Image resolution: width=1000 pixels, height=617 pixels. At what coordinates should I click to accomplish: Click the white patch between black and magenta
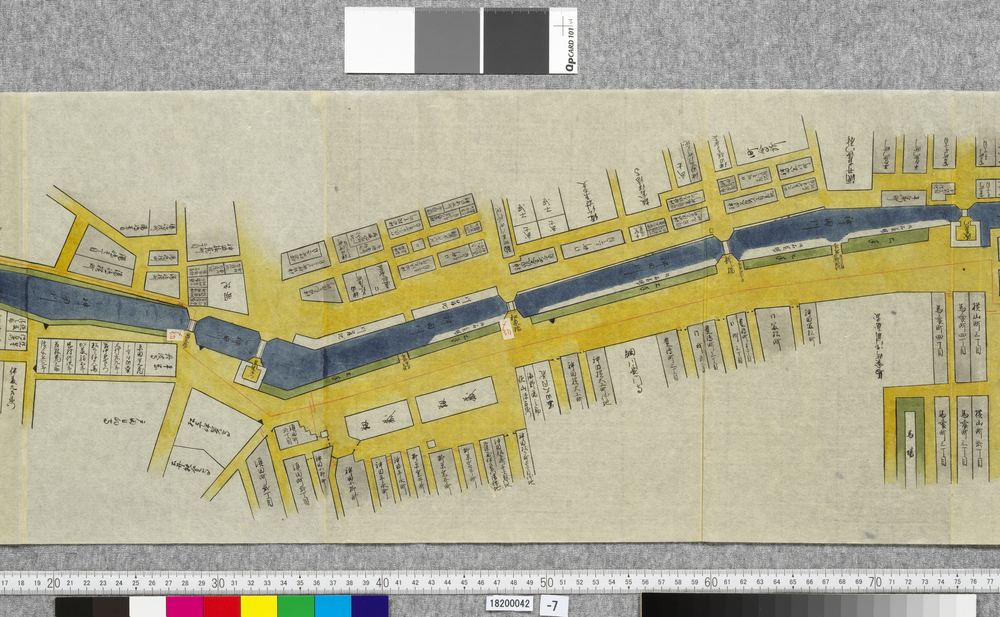[x=147, y=606]
